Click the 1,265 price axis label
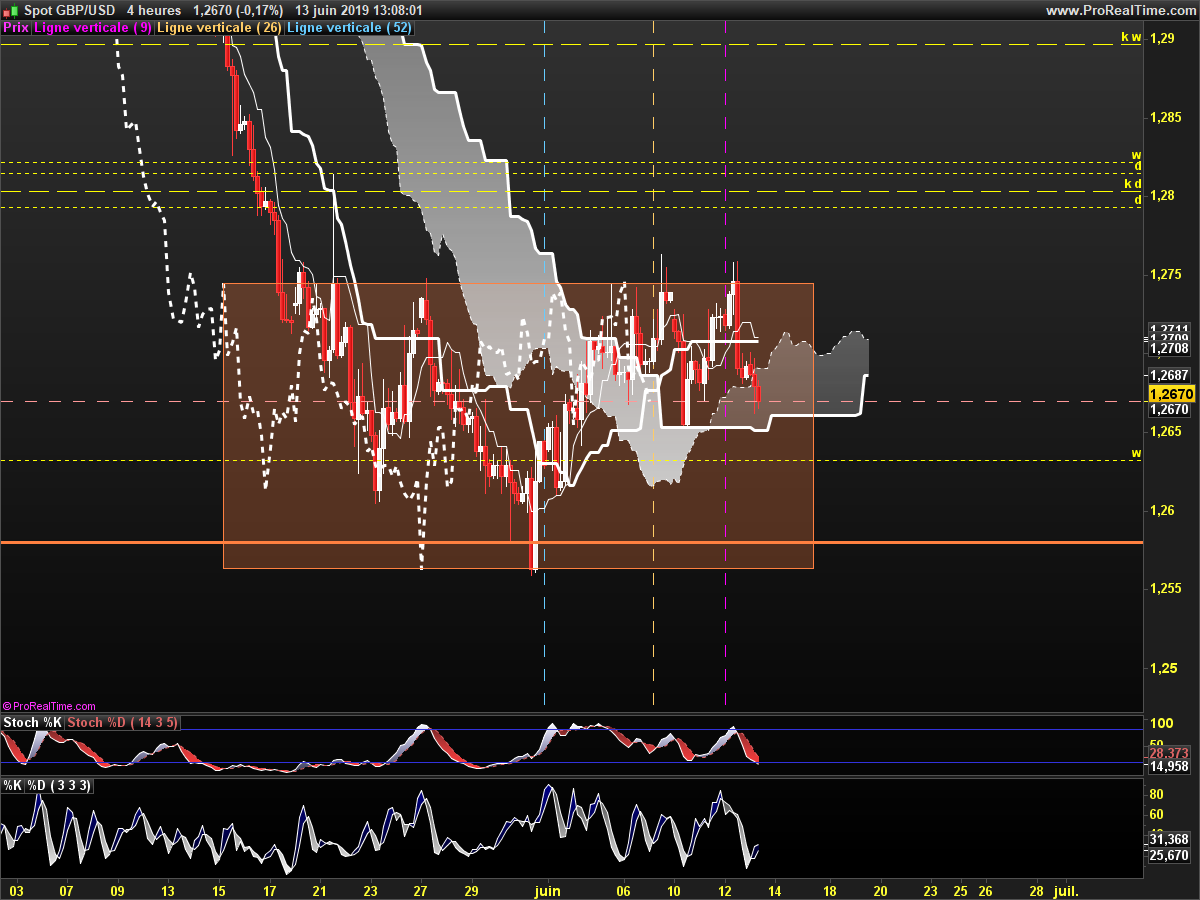 tap(1165, 432)
